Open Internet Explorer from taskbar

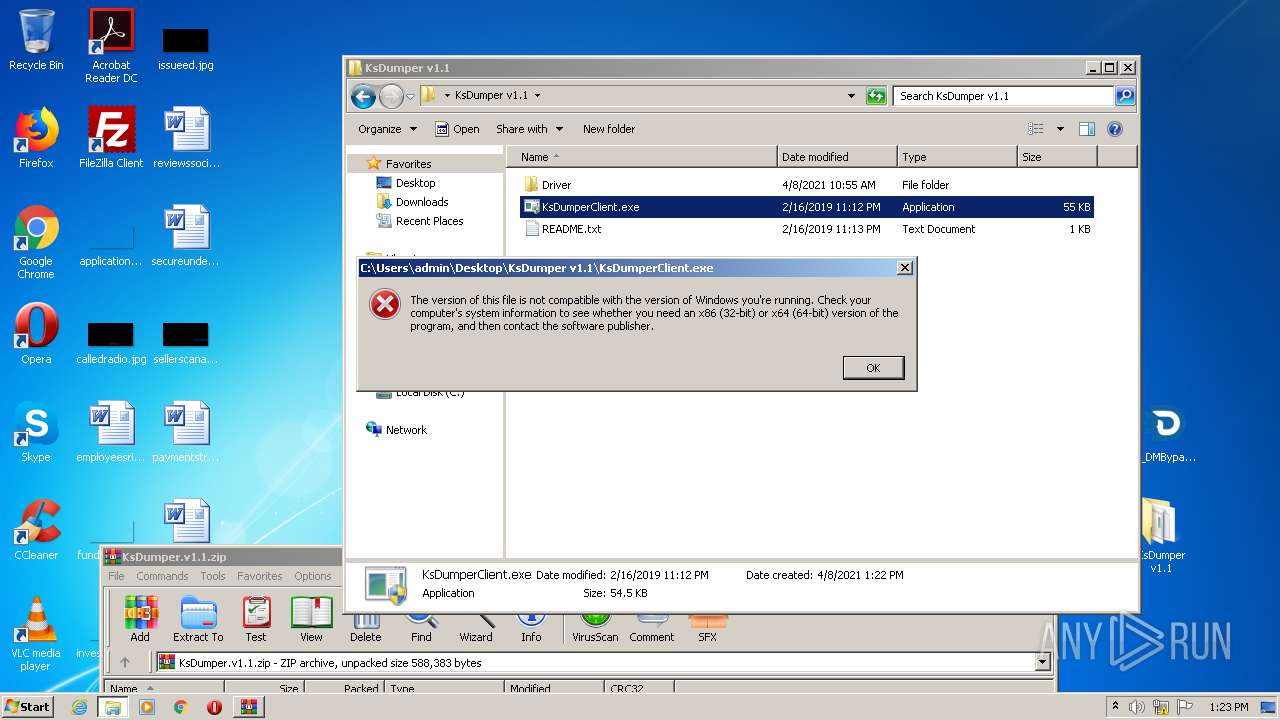(79, 707)
